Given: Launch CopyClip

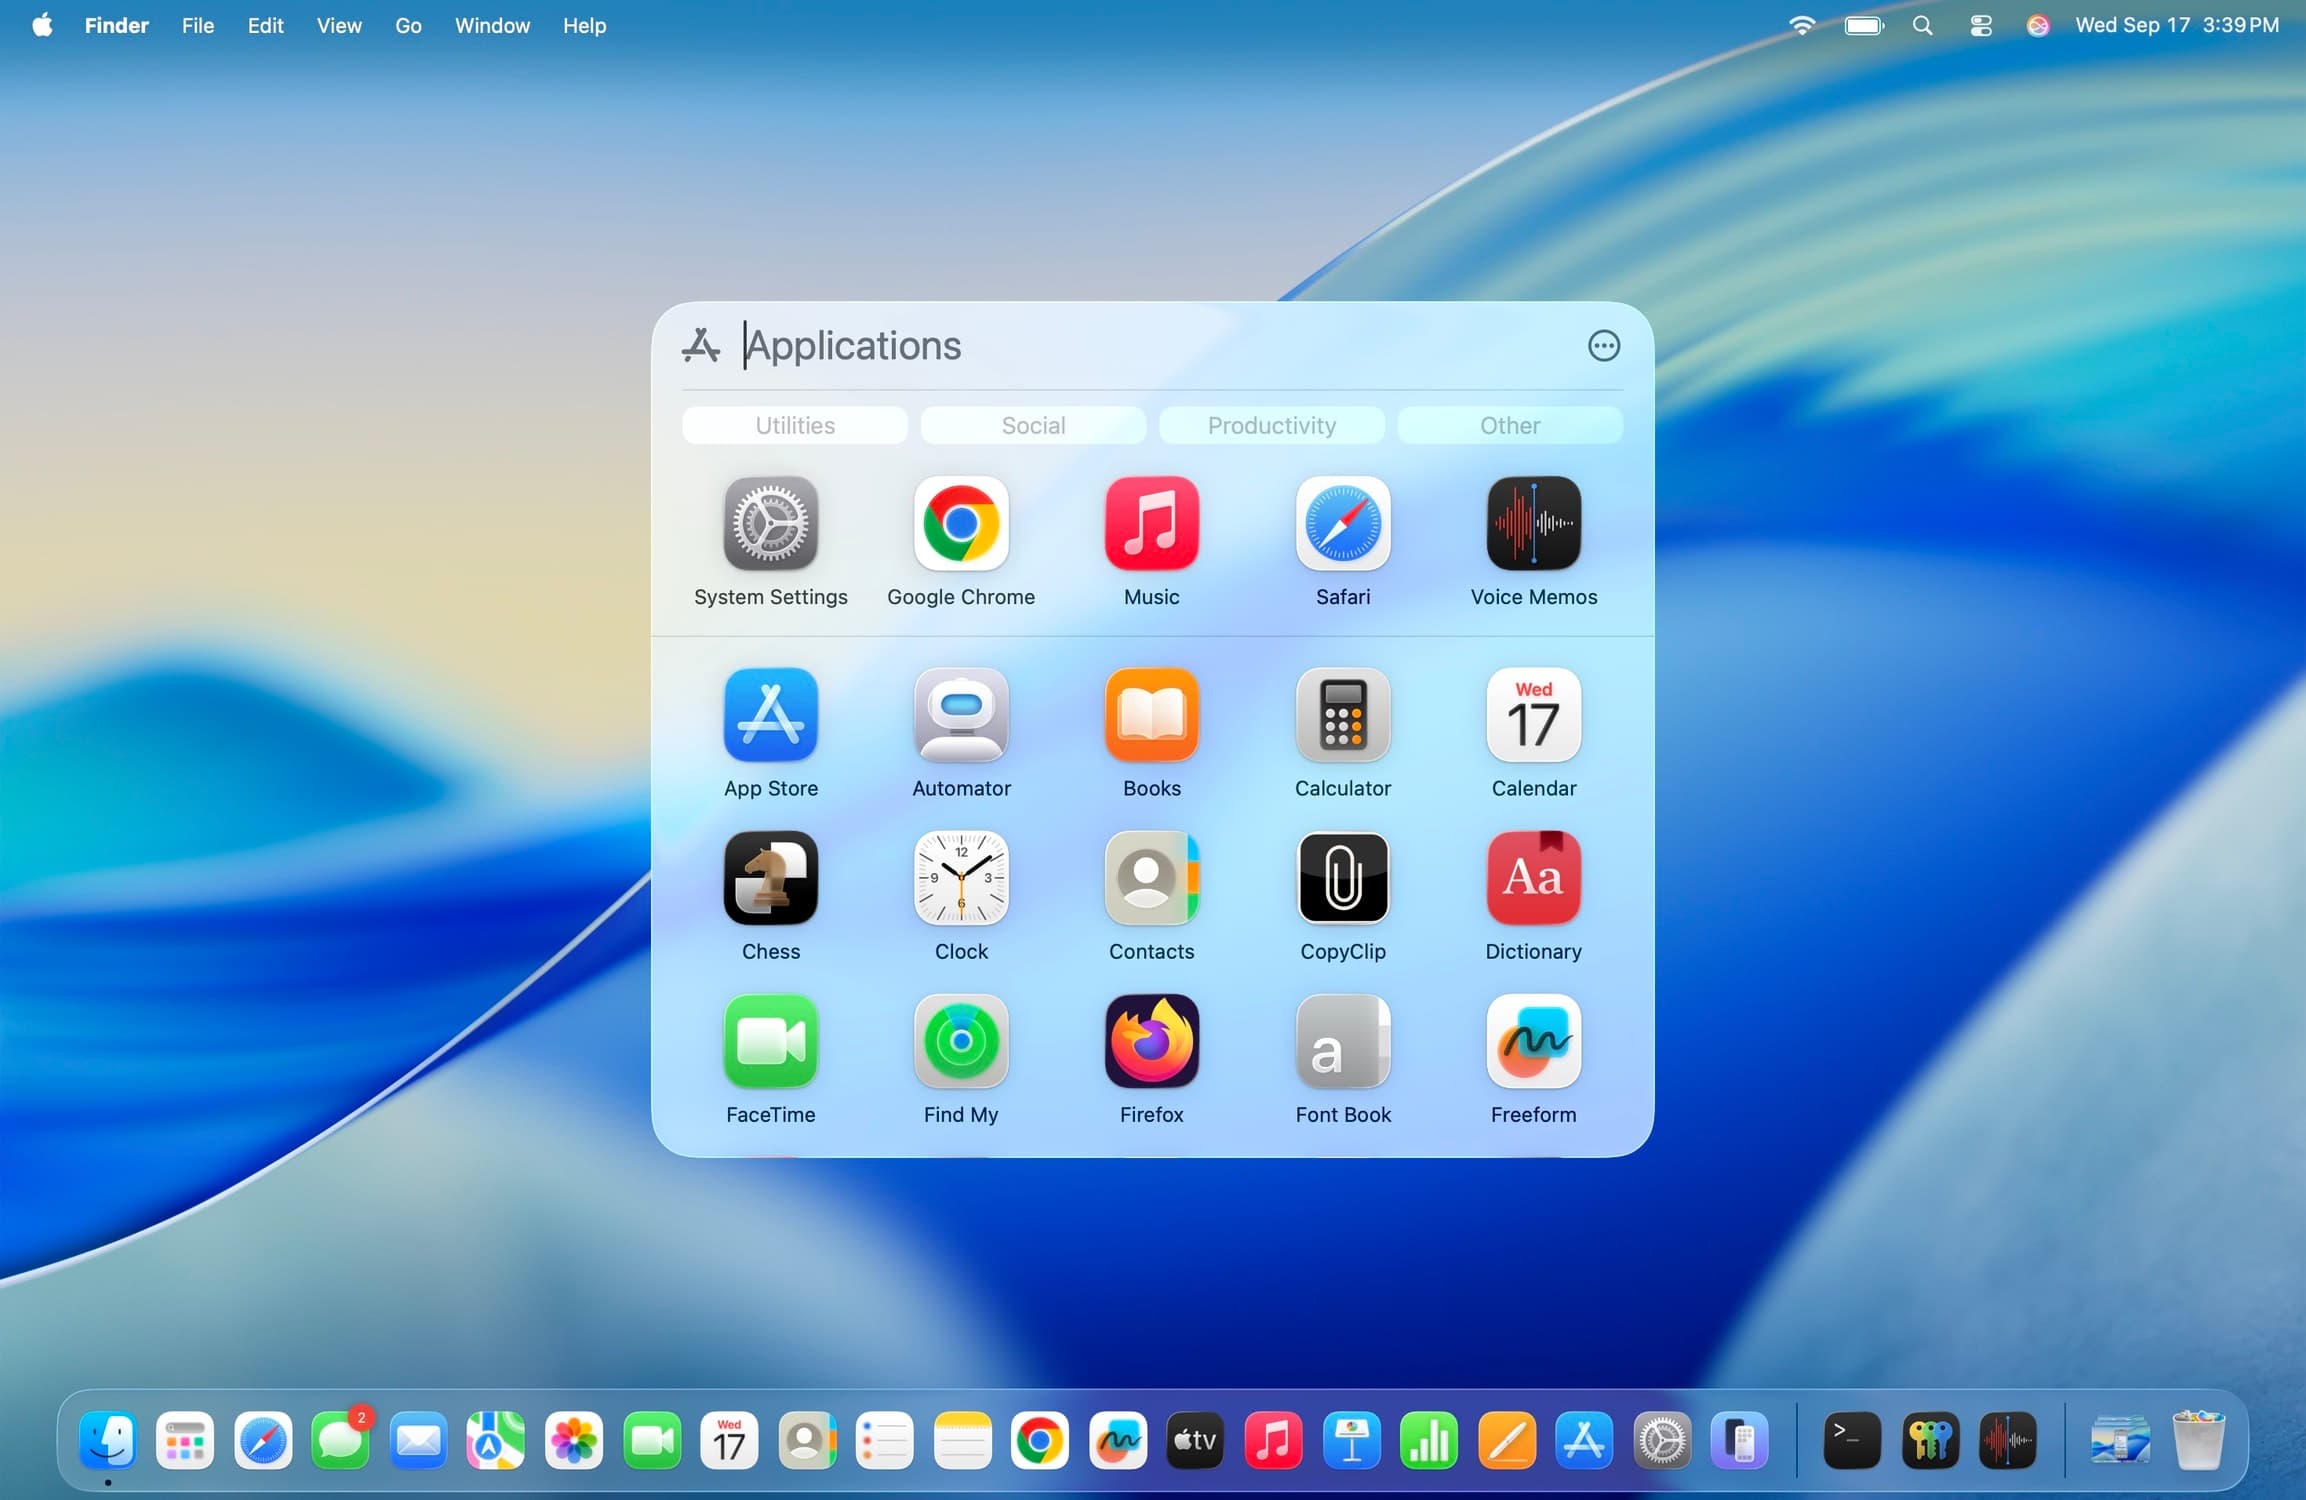Looking at the screenshot, I should pos(1342,878).
